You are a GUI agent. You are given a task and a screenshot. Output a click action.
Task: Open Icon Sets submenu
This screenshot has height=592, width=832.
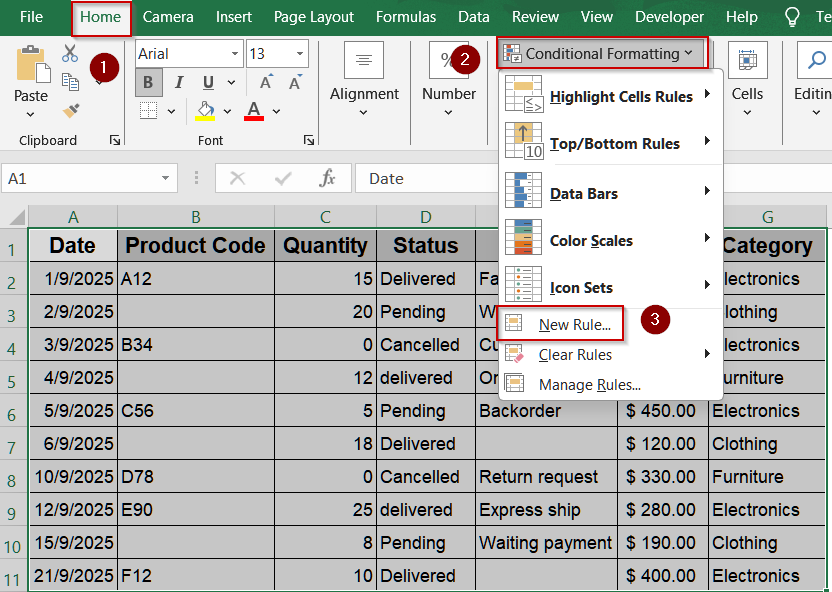(x=610, y=287)
